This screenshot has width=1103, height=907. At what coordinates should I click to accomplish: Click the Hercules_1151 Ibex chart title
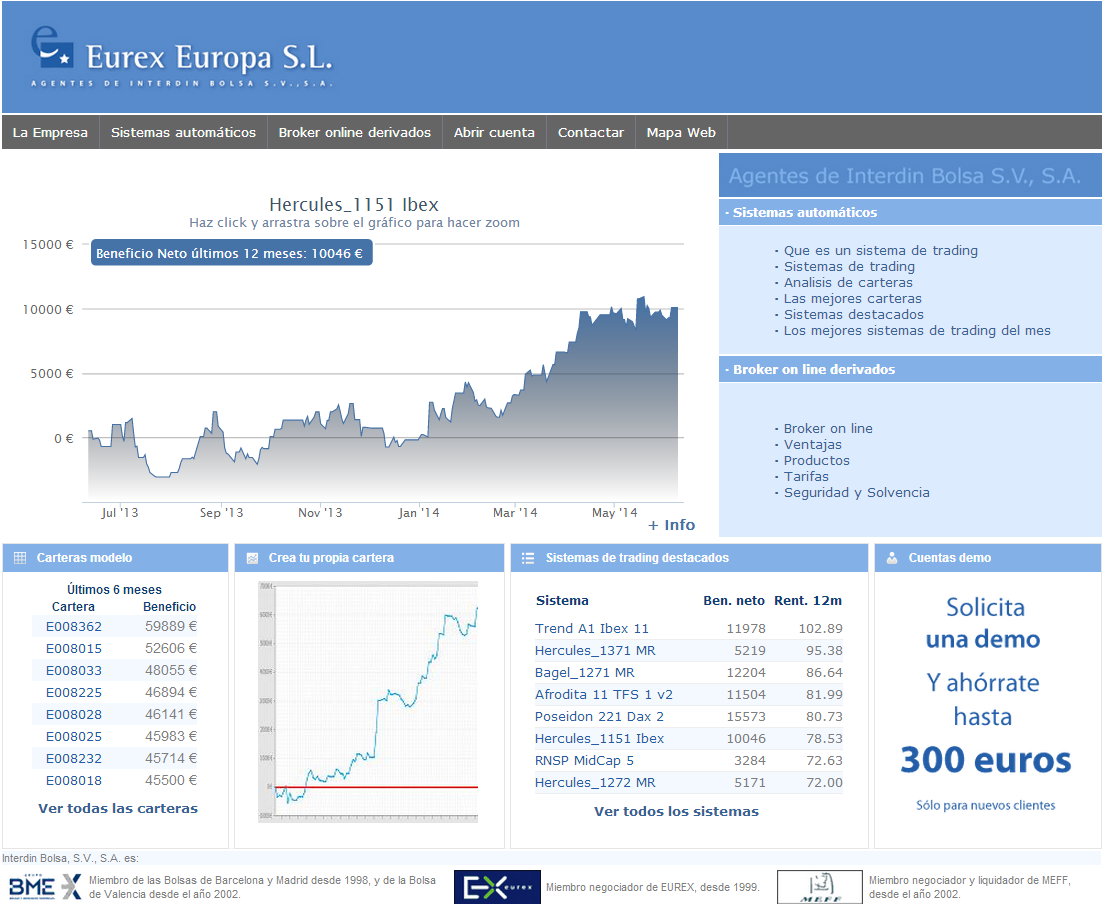(354, 205)
